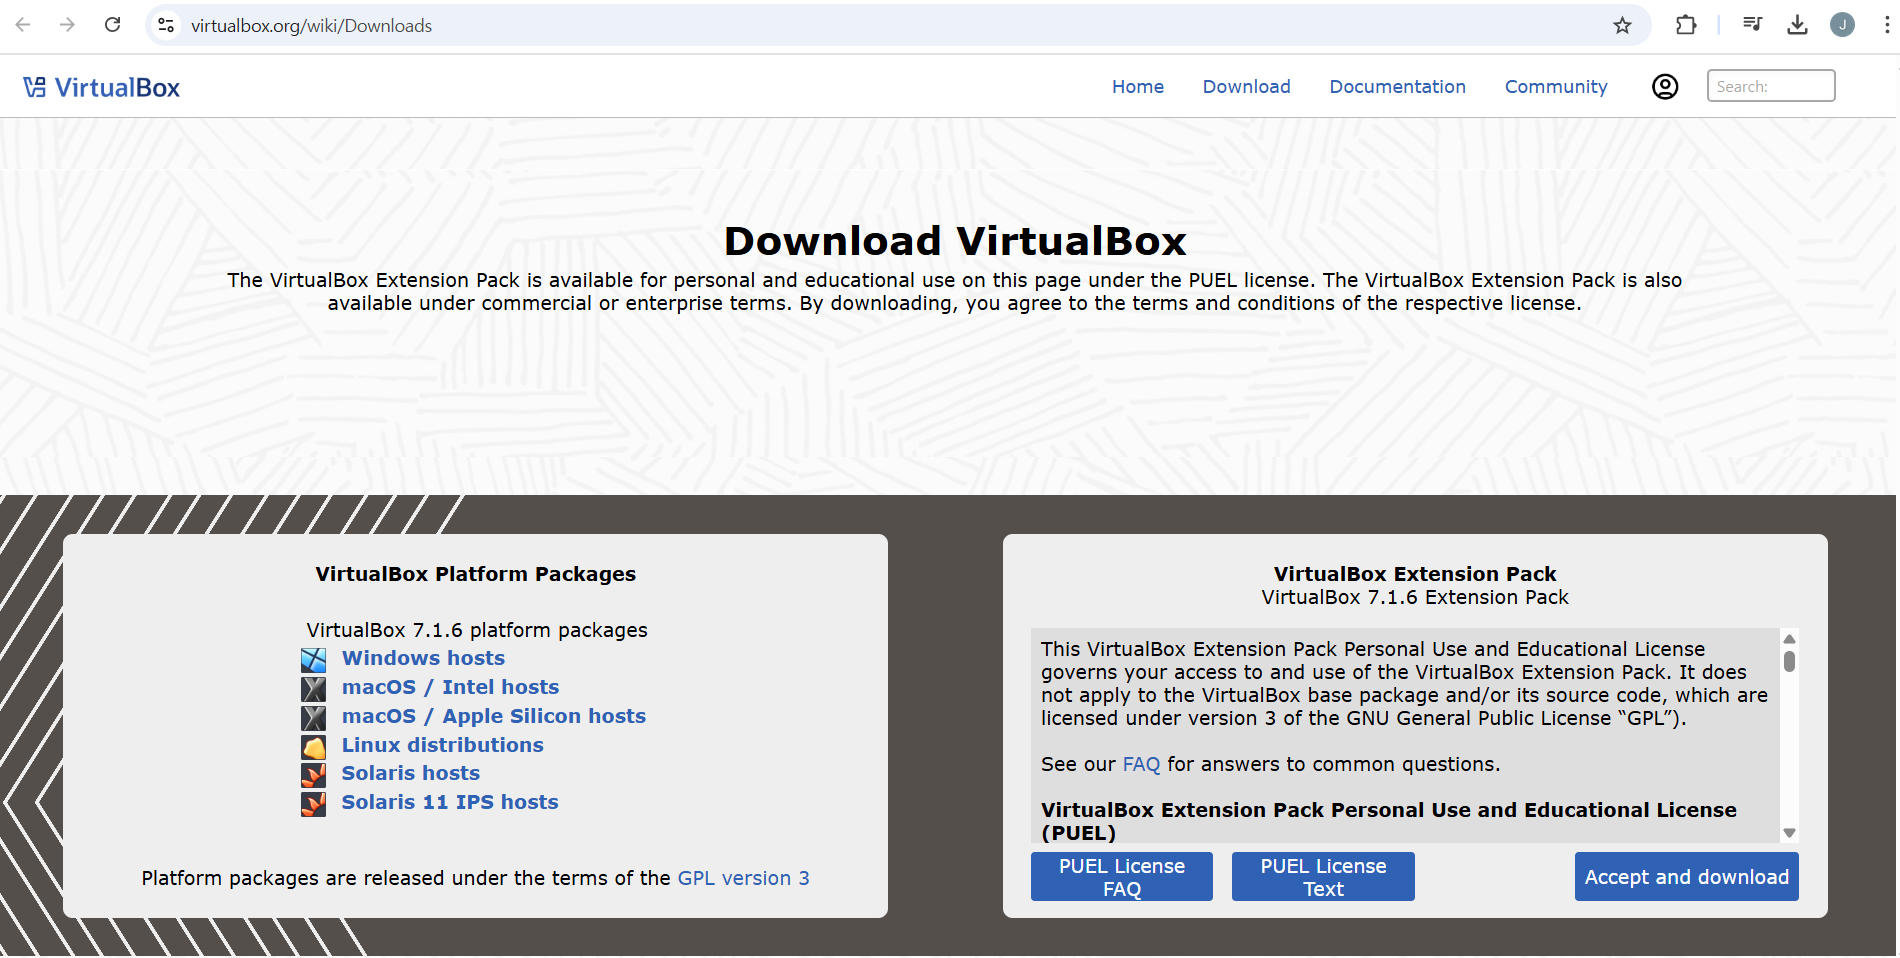This screenshot has width=1900, height=958.
Task: Open the browser Downloads icon
Action: pyautogui.click(x=1797, y=25)
